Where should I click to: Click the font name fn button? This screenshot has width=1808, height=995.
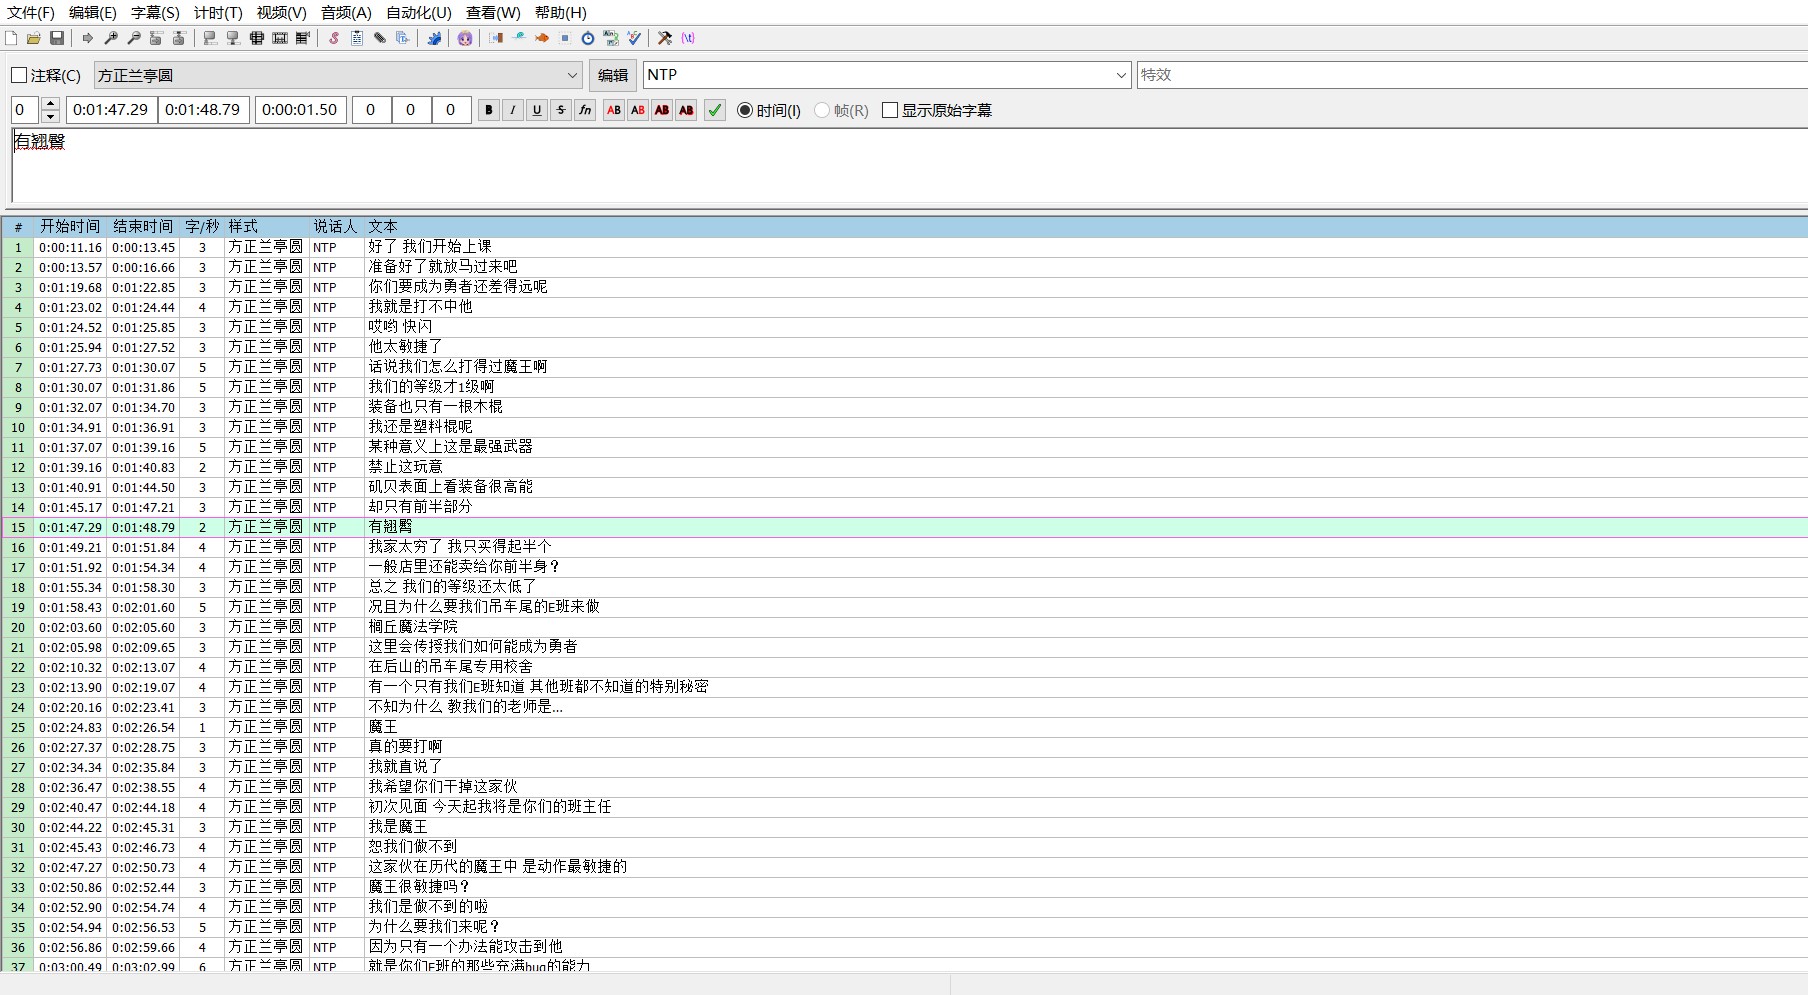coord(585,110)
